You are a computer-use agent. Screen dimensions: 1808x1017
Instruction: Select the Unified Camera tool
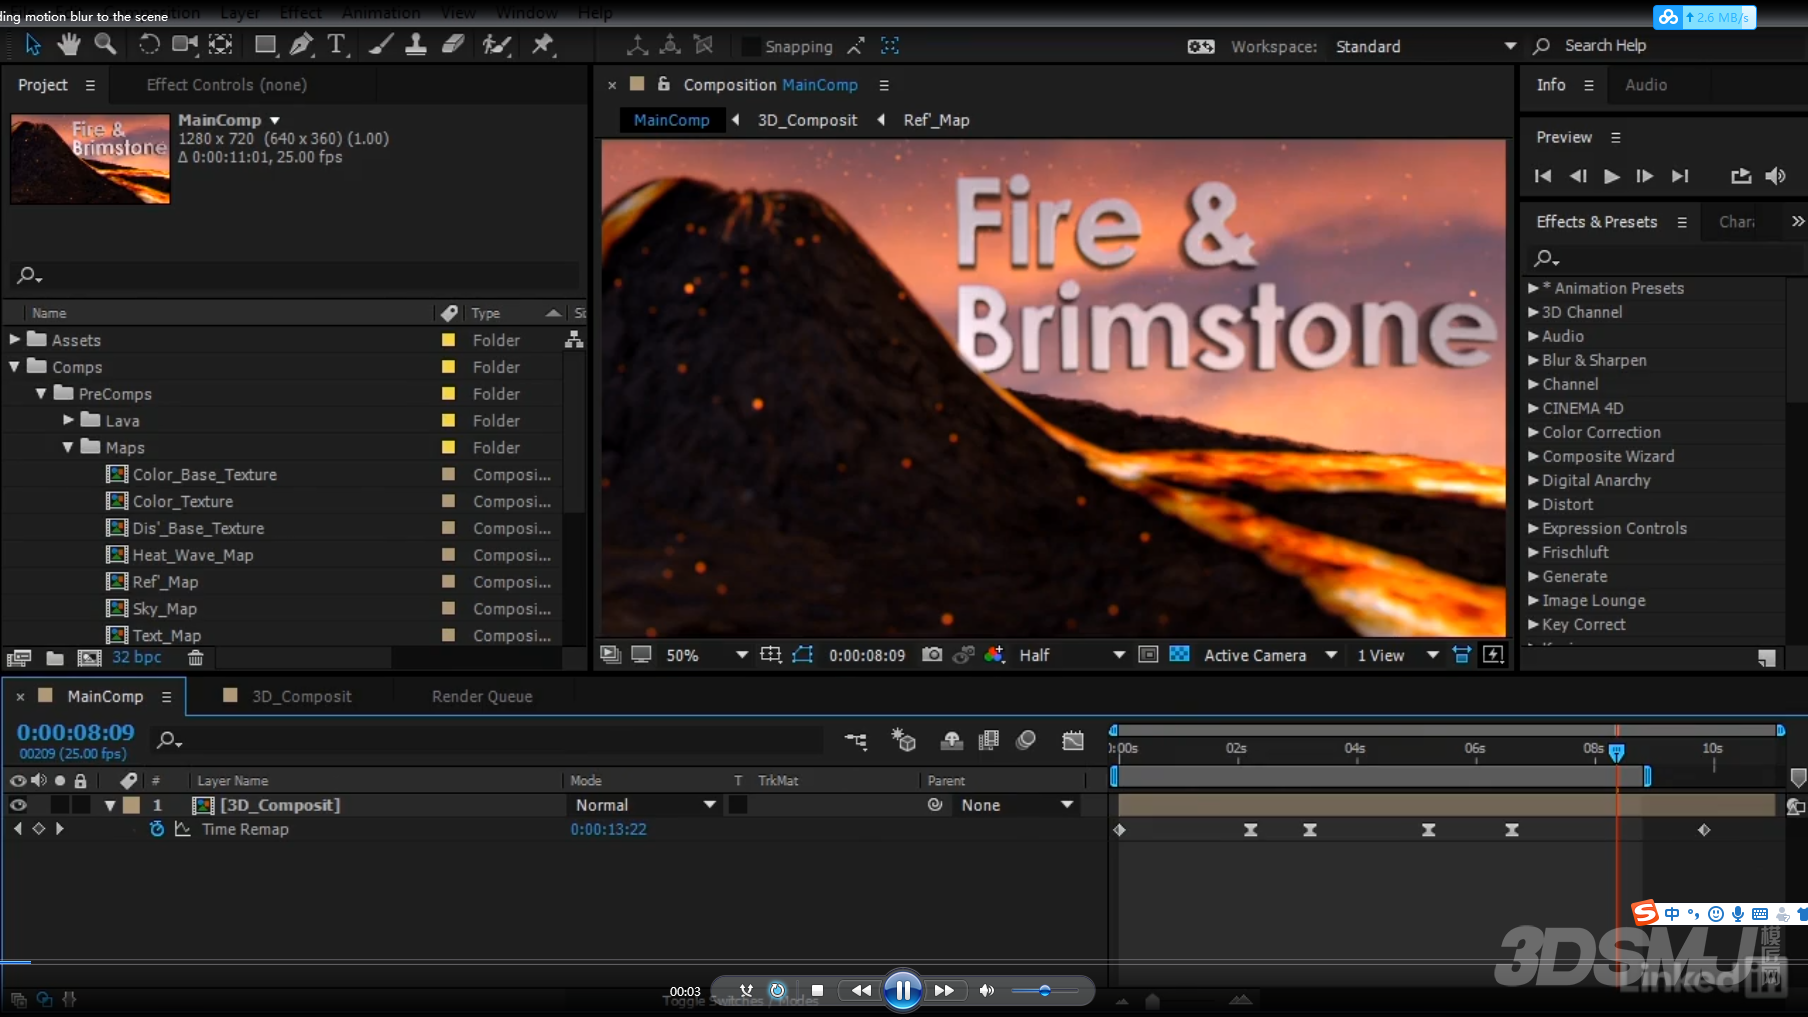coord(185,45)
